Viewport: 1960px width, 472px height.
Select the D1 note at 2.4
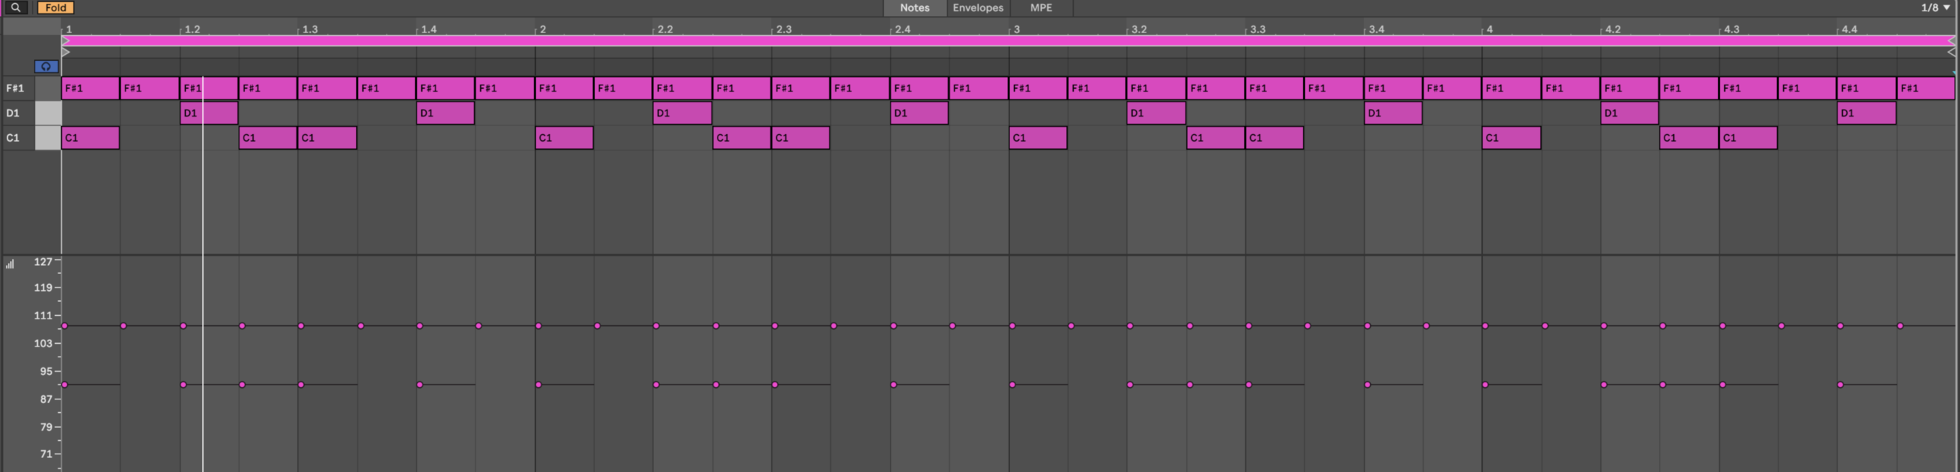coord(919,113)
